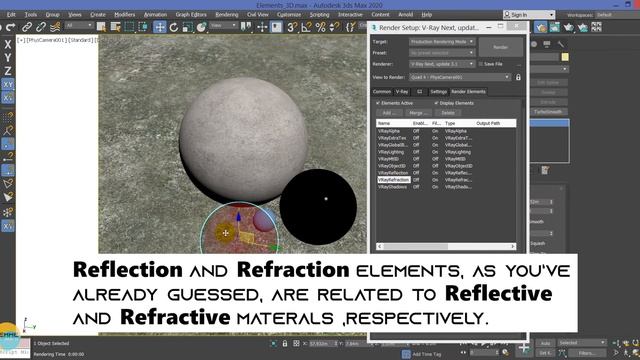The width and height of the screenshot is (640, 360).
Task: Click the Bind to Space Warp icon
Action: (55, 27)
